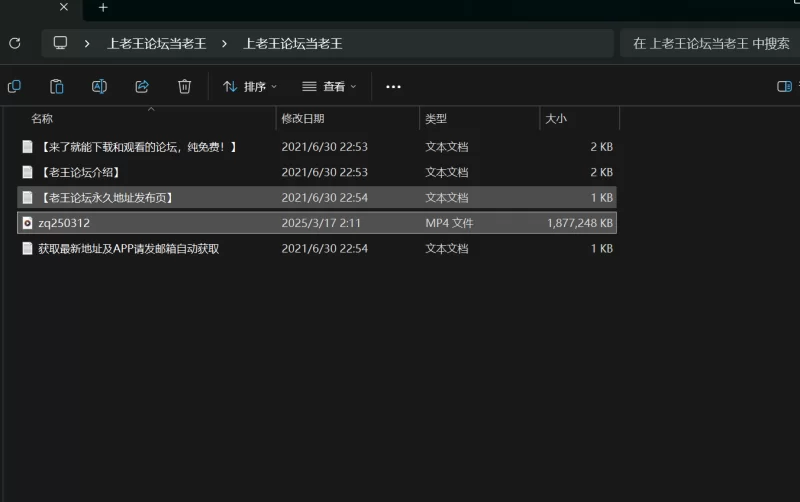Expand the chevron after the PC icon

[x=88, y=43]
